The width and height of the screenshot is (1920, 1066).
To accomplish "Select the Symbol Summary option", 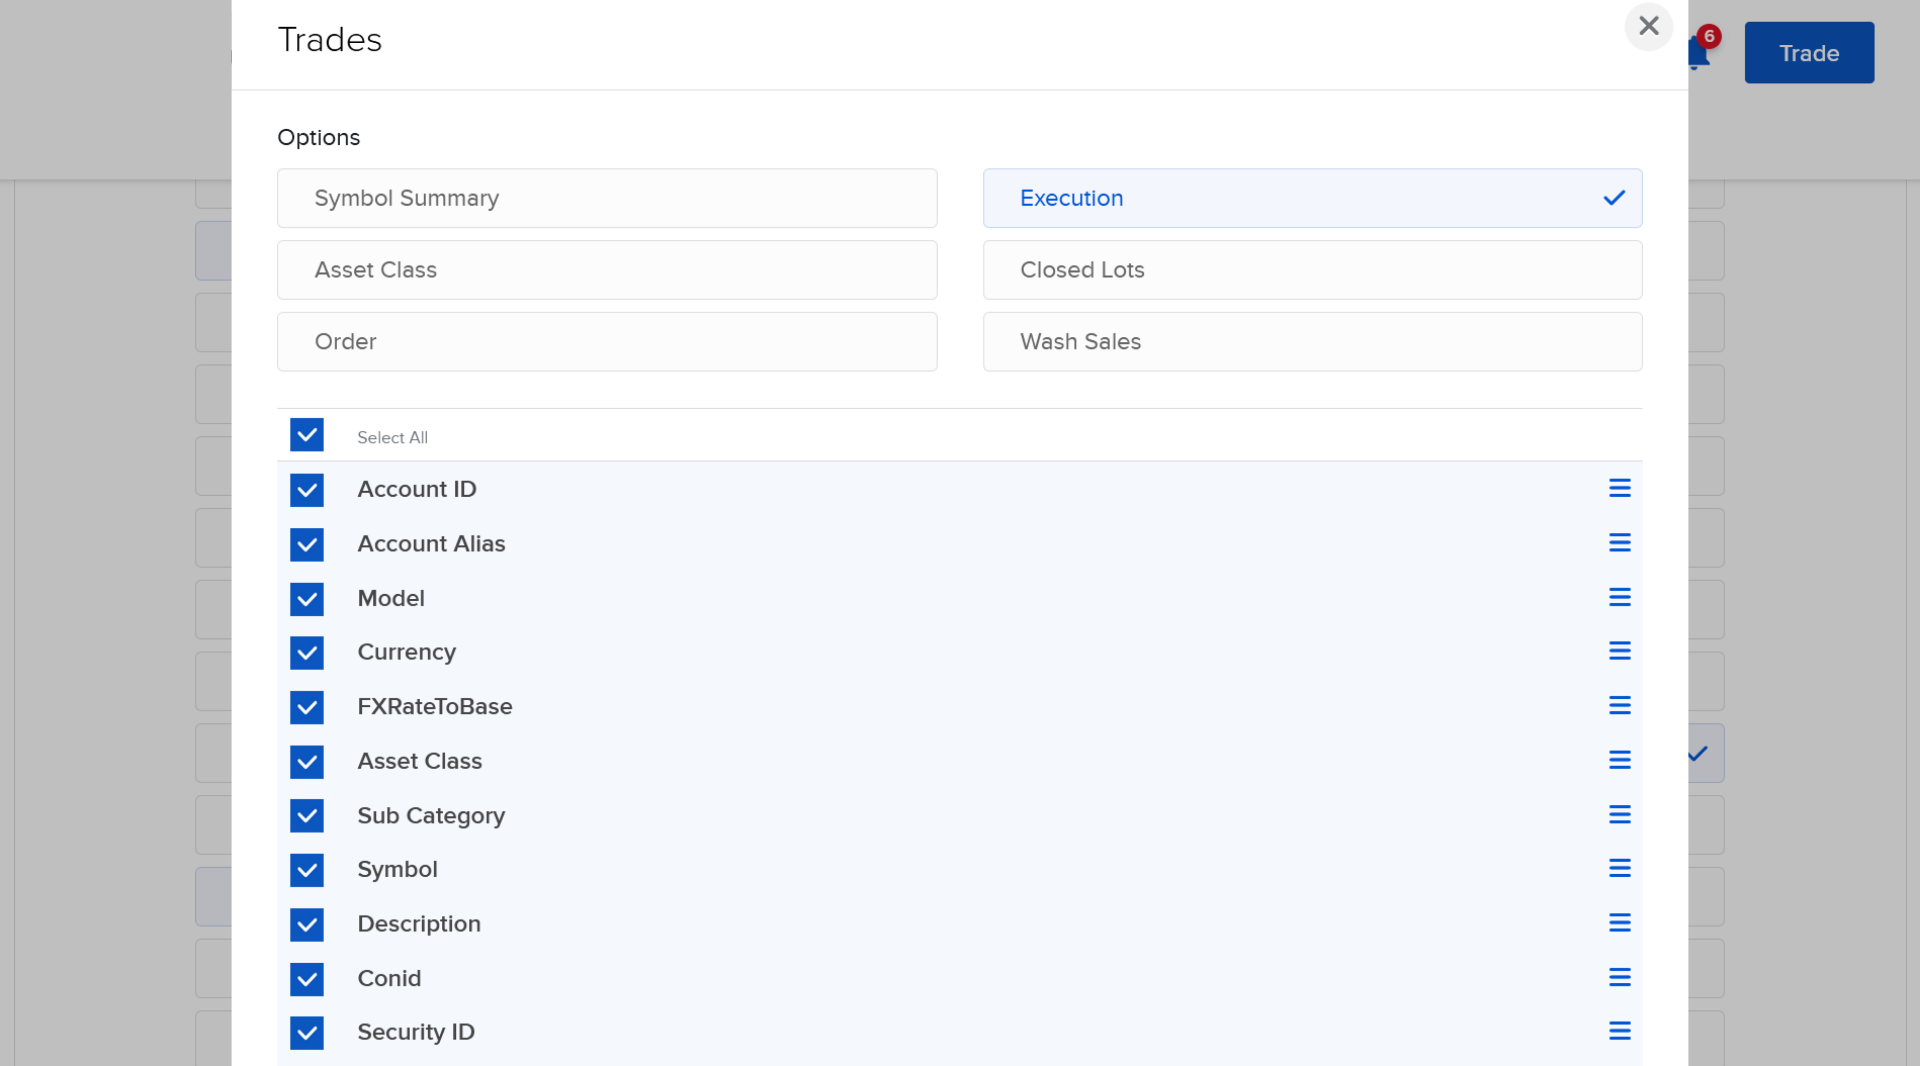I will (x=607, y=198).
